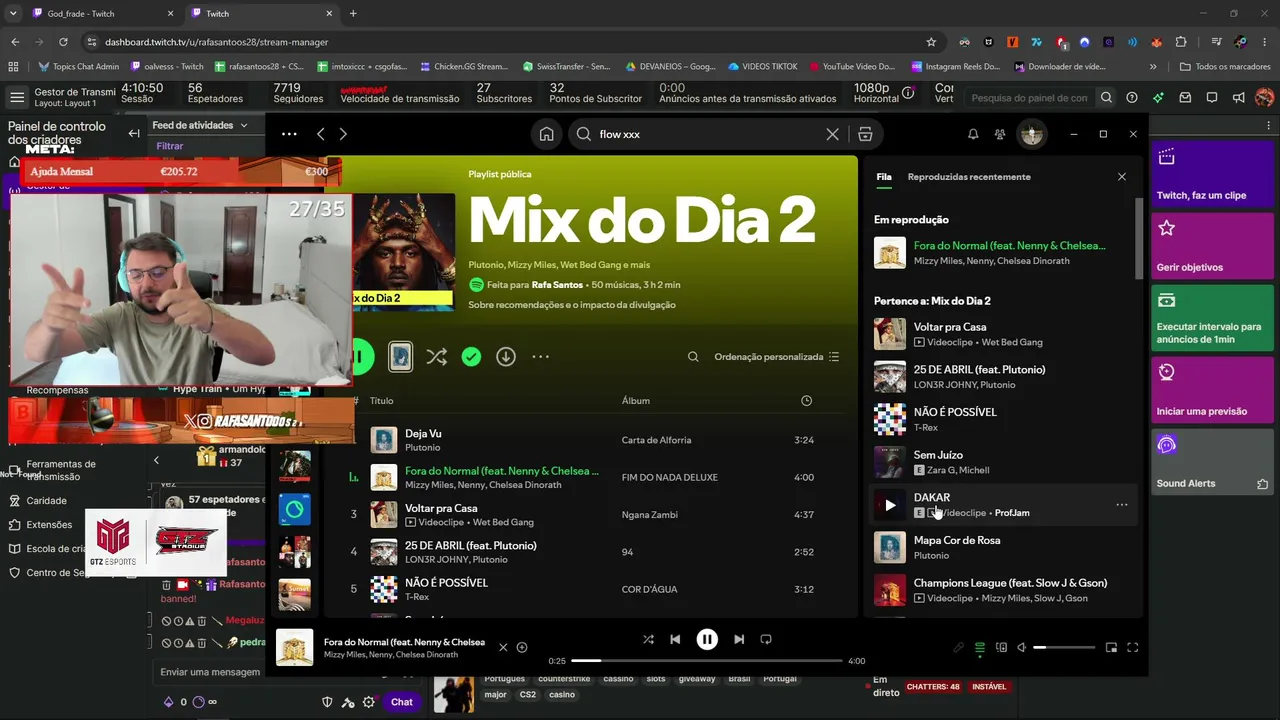The height and width of the screenshot is (720, 1280).
Task: Select 'Mapa Cor de Rosa' in queue
Action: tap(1003, 547)
